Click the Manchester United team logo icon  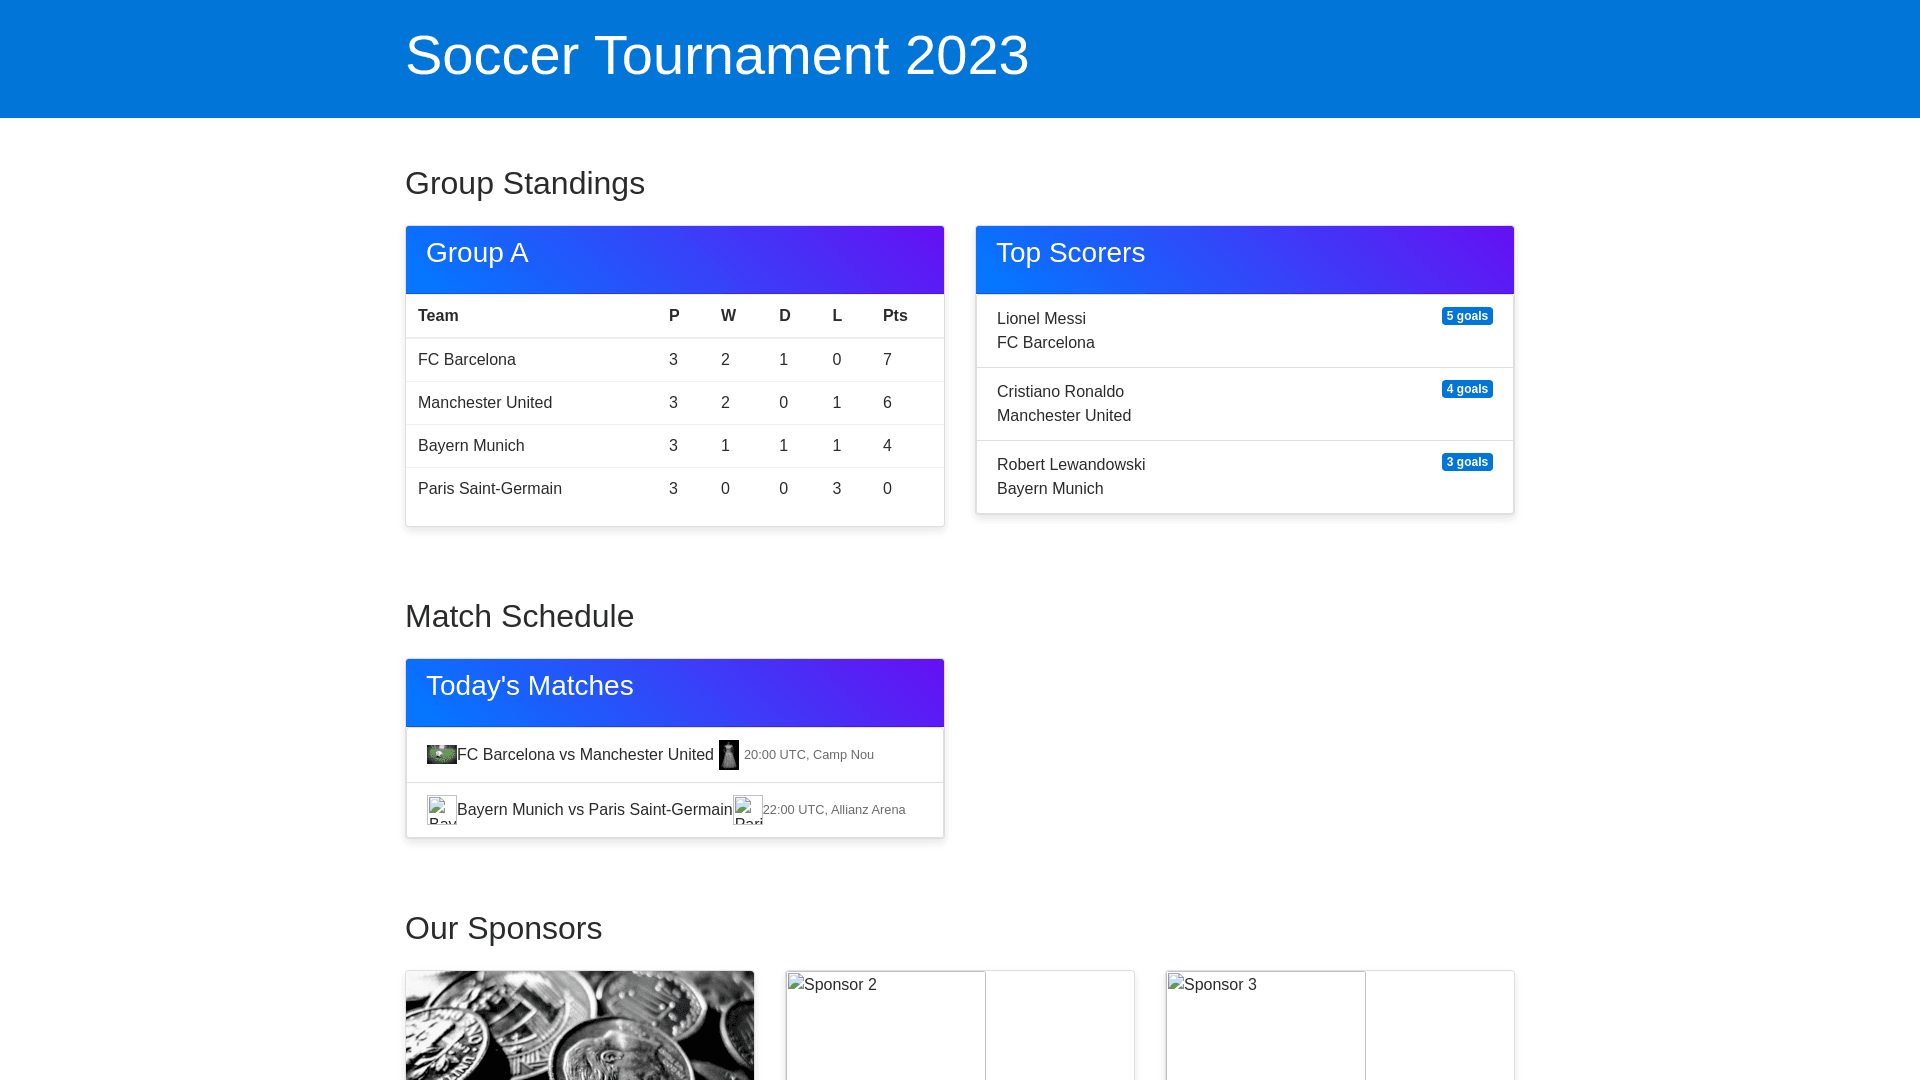point(729,755)
